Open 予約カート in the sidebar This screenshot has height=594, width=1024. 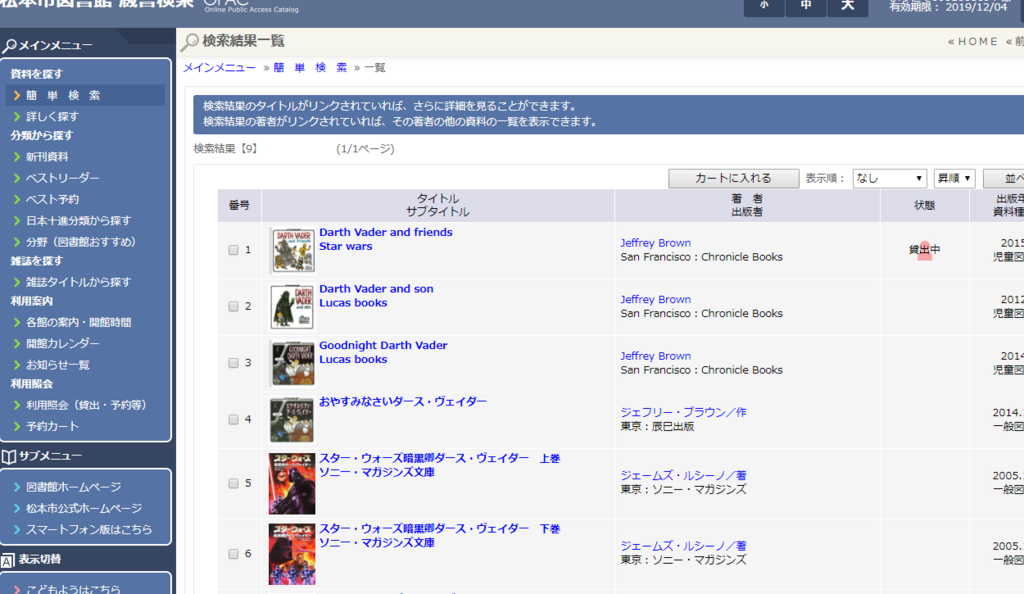52,426
